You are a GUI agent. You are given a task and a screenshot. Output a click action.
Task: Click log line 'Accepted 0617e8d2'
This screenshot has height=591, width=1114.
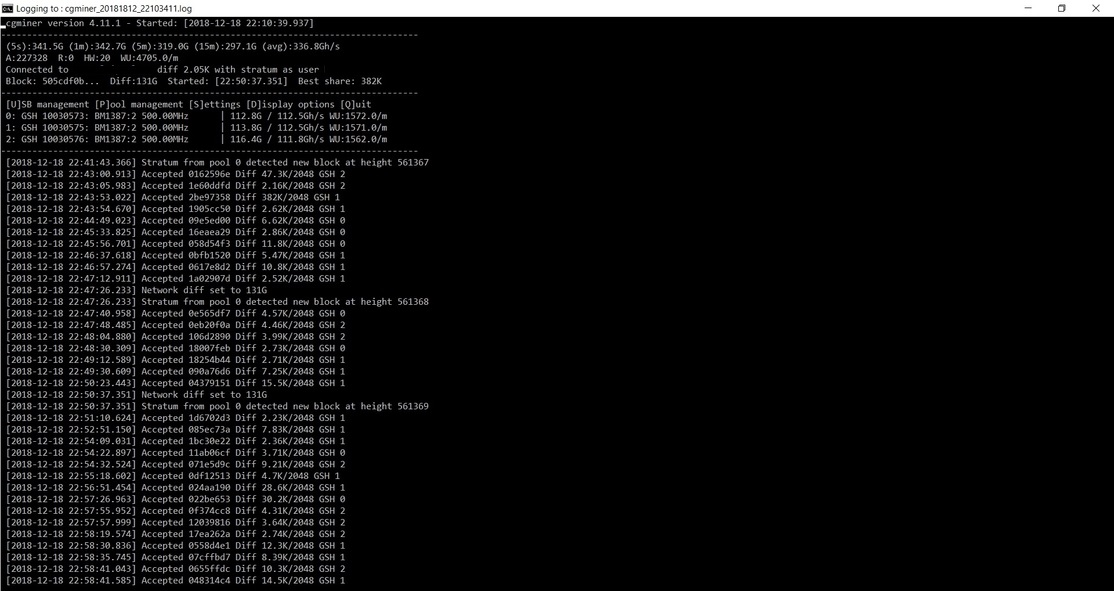click(x=175, y=267)
